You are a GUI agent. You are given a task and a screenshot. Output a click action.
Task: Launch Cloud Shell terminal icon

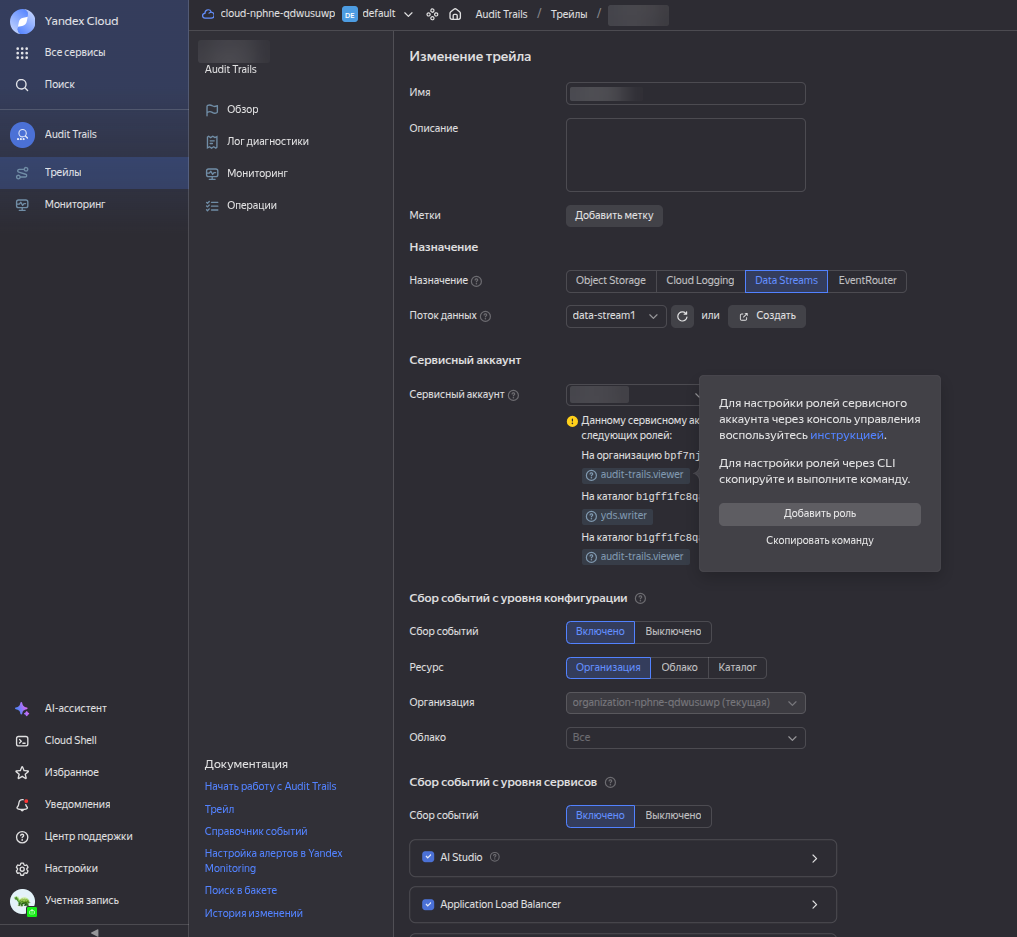coord(22,741)
